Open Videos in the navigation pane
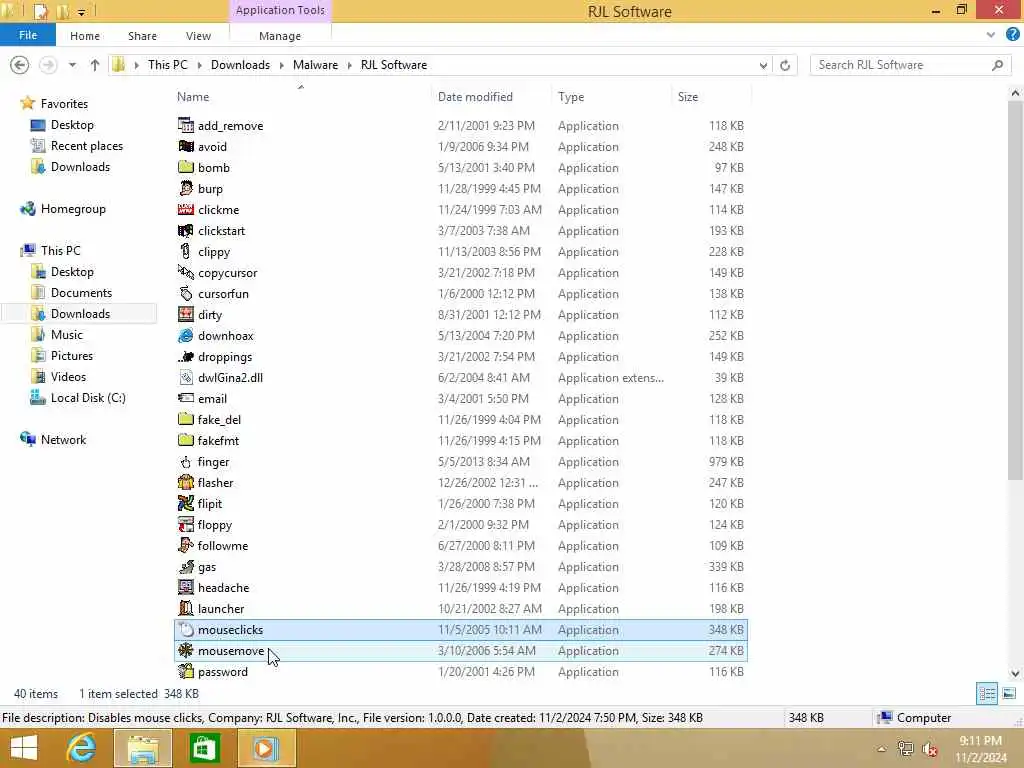 [x=68, y=377]
